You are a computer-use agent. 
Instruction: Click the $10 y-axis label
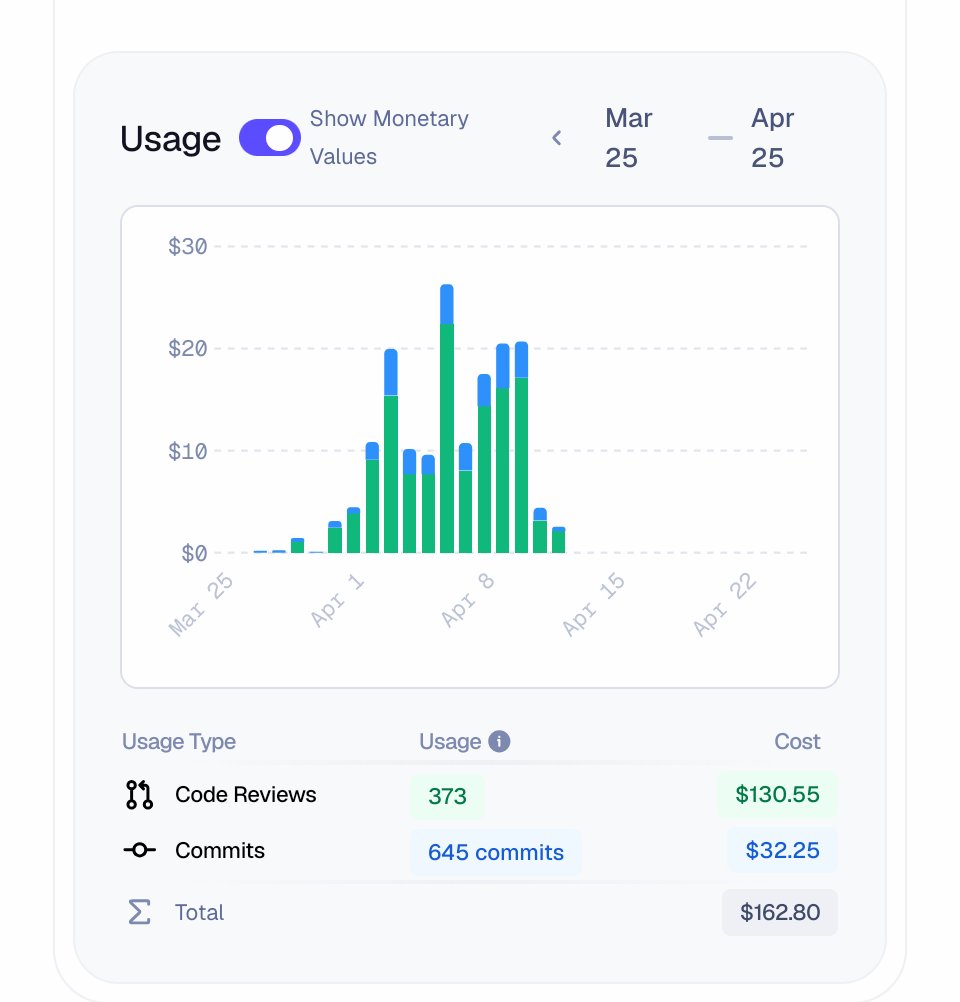tap(187, 452)
